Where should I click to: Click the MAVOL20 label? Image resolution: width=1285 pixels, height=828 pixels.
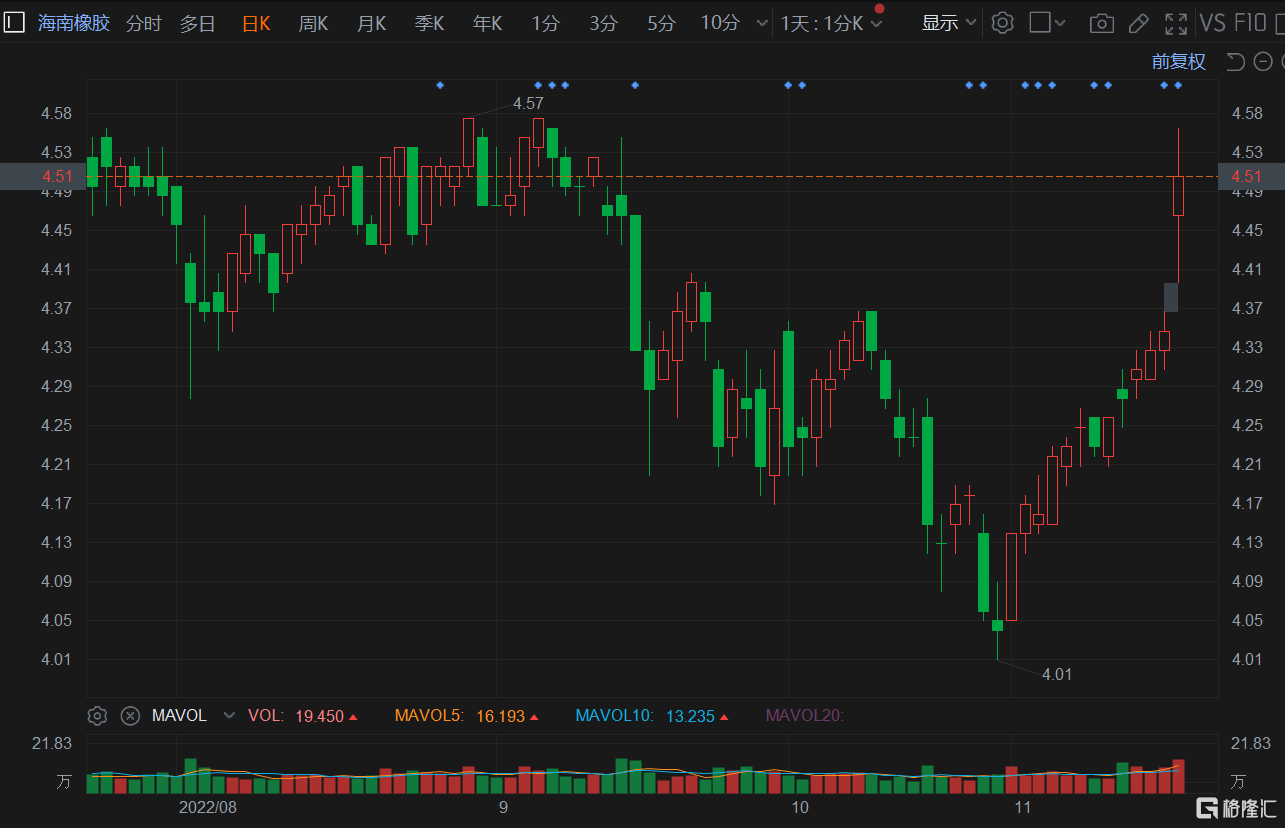[805, 716]
